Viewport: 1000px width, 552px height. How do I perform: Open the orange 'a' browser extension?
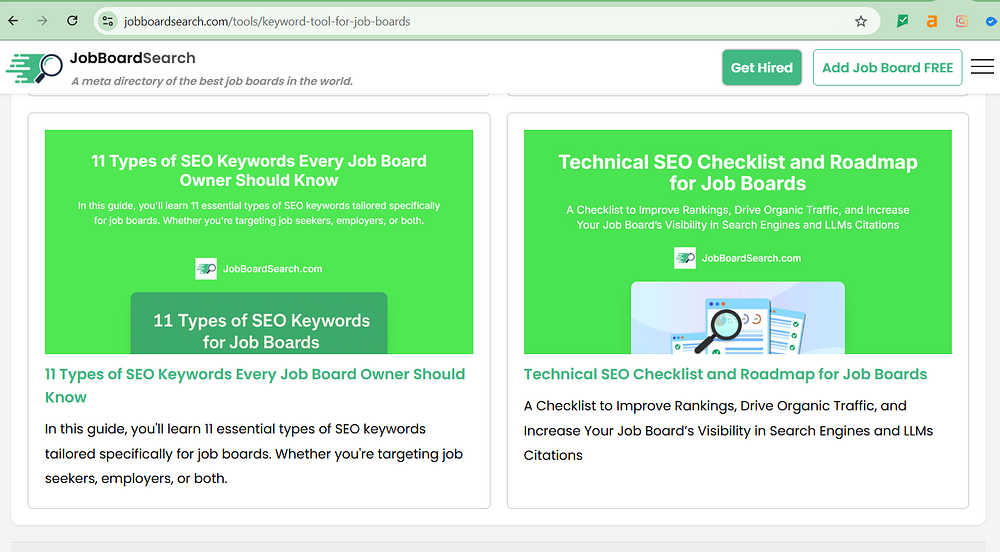932,21
